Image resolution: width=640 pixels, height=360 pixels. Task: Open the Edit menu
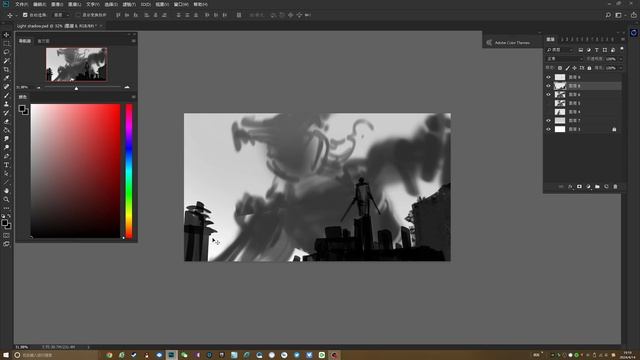tap(40, 4)
